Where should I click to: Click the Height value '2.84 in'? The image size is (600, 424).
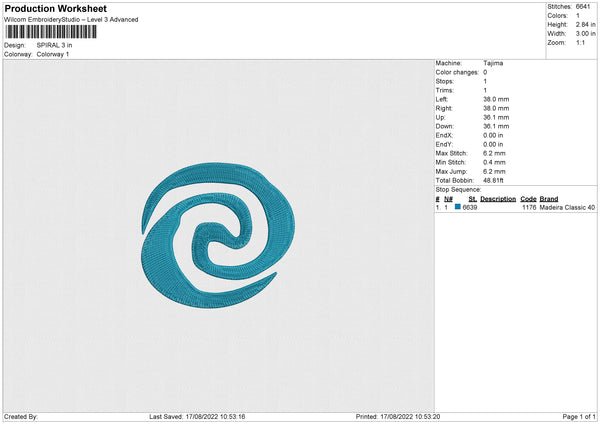[585, 24]
